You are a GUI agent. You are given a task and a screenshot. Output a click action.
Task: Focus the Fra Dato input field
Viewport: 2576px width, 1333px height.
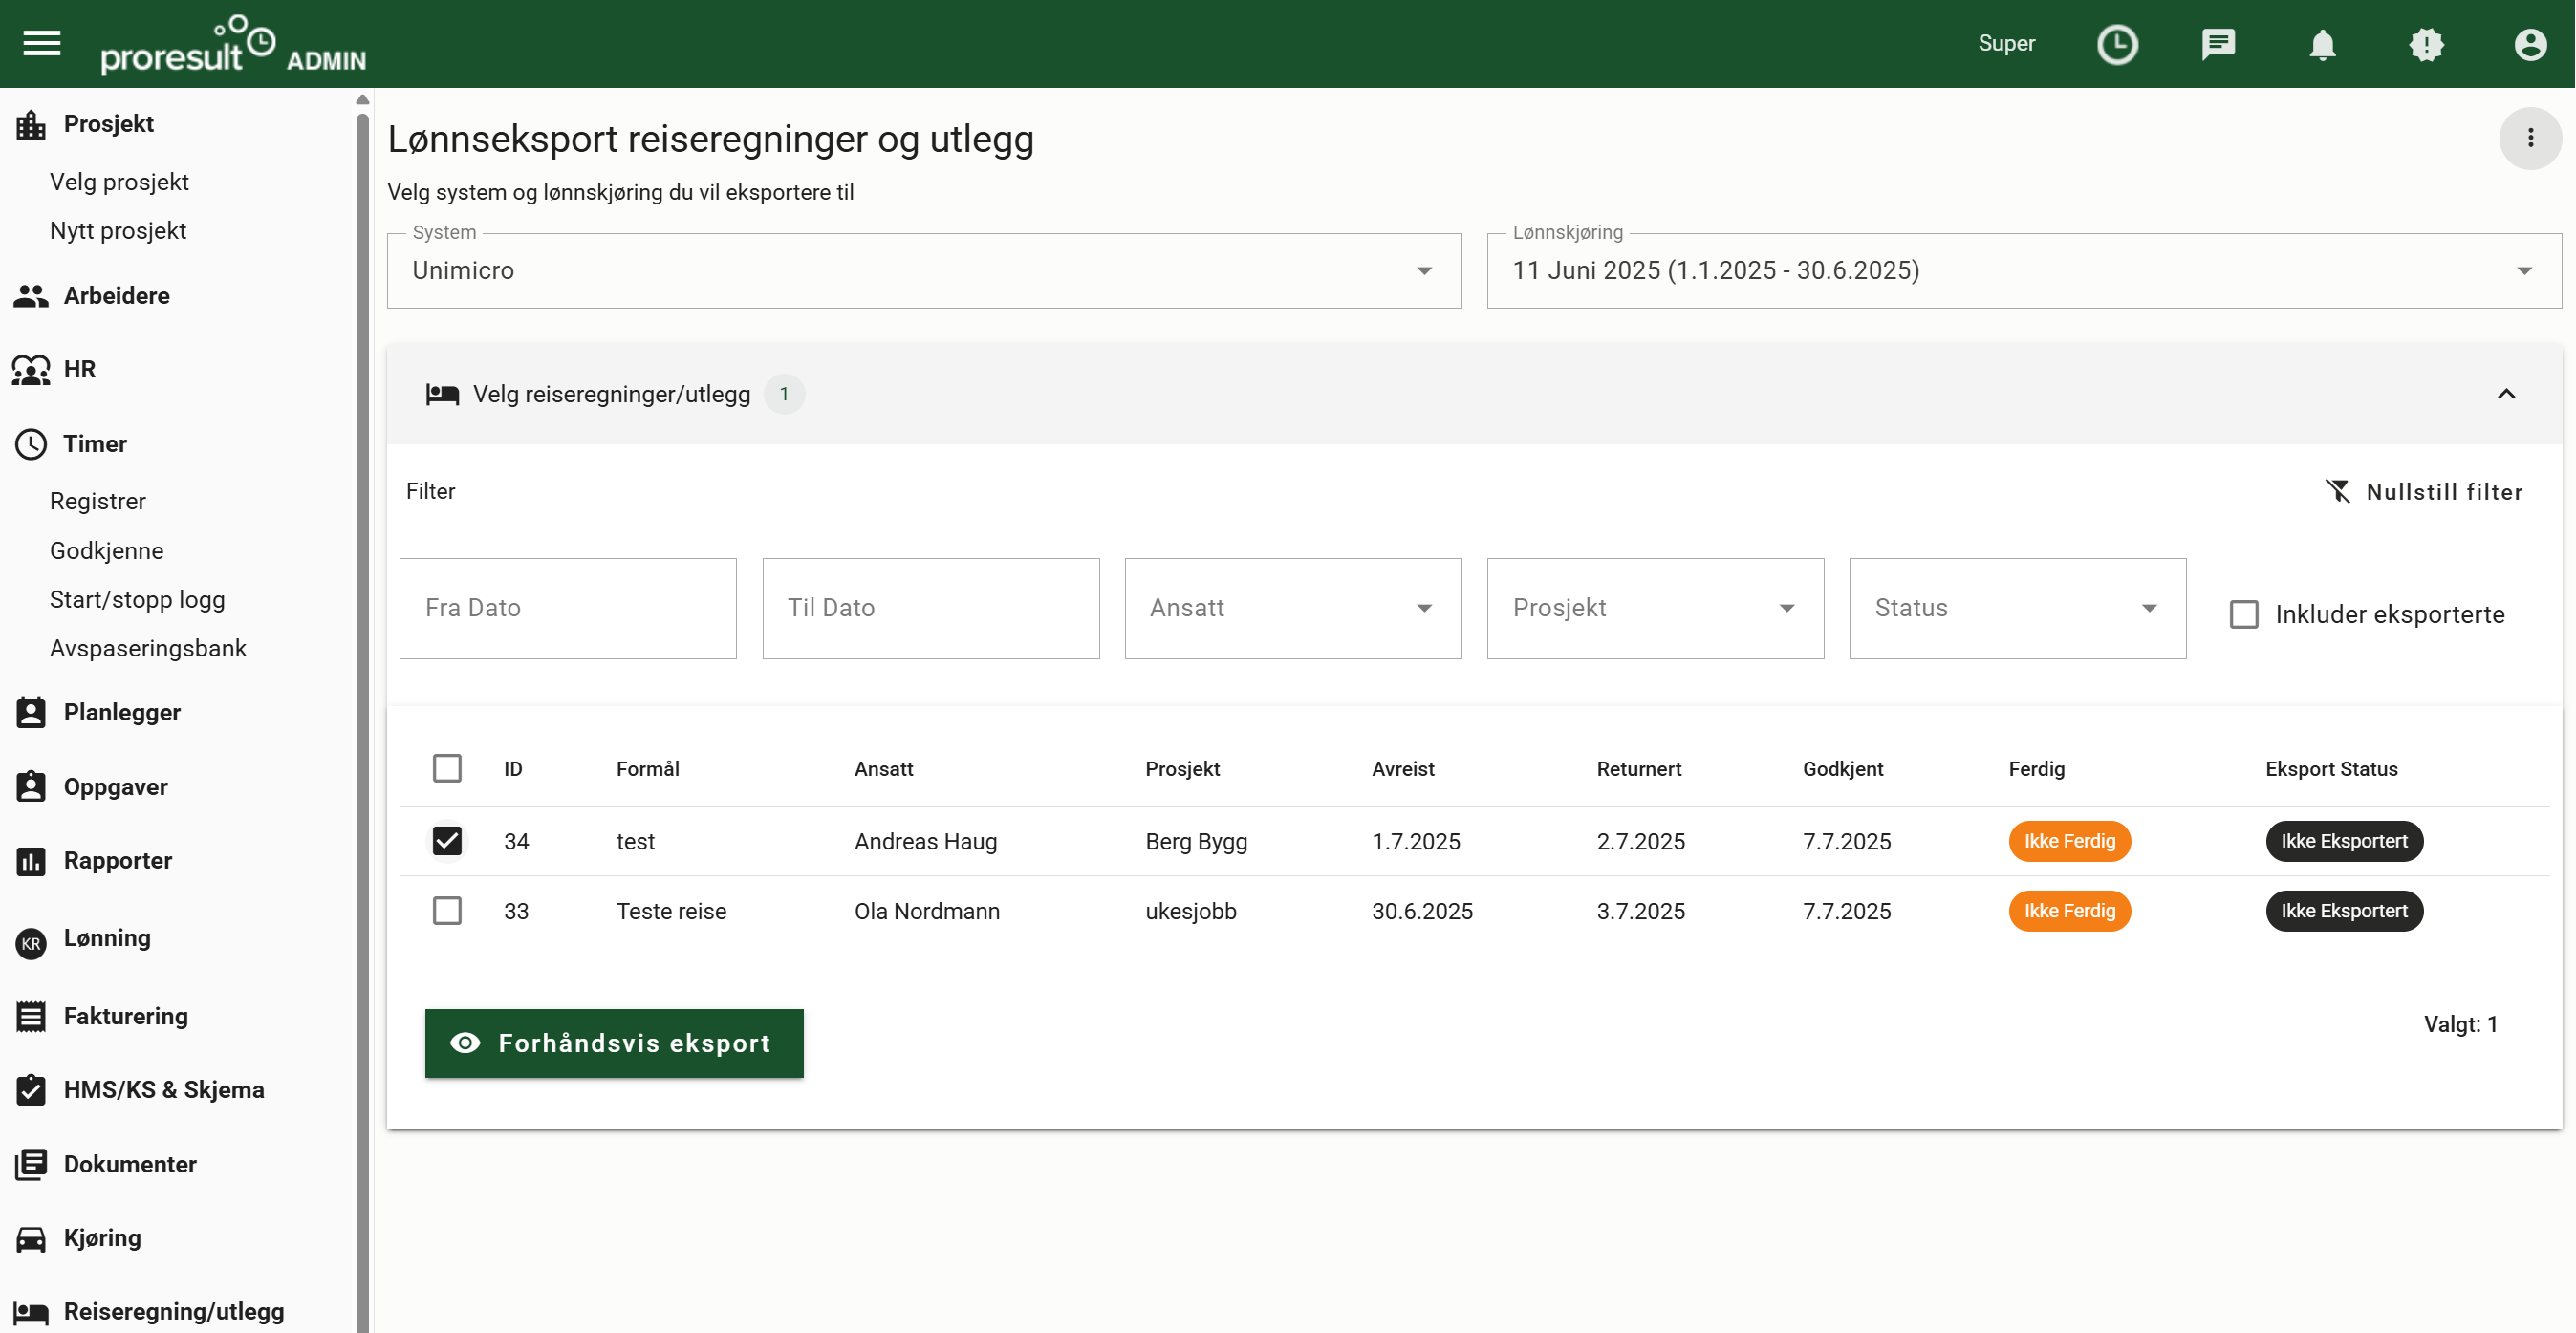568,608
